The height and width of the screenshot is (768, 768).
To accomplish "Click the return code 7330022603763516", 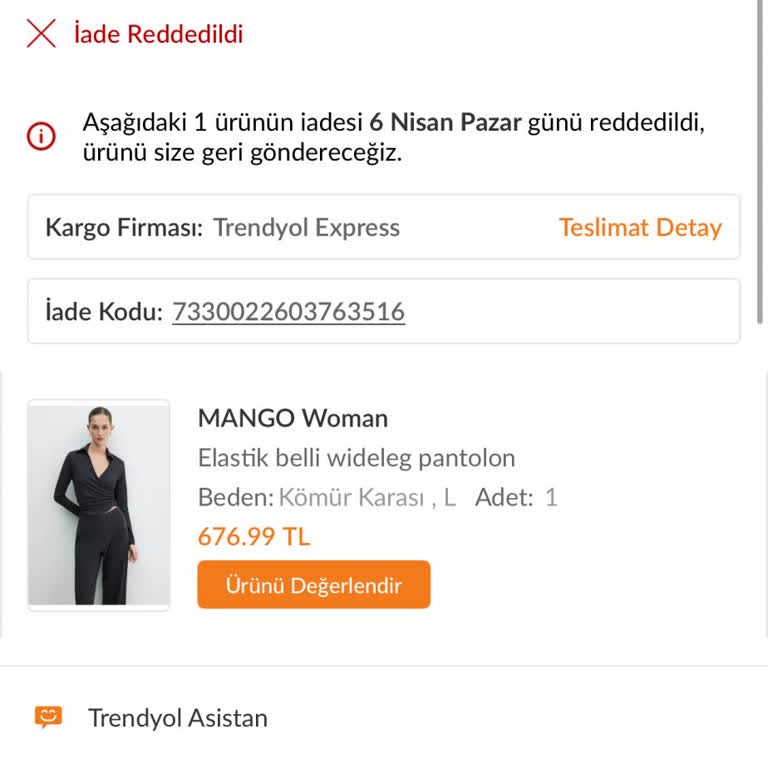I will [288, 311].
